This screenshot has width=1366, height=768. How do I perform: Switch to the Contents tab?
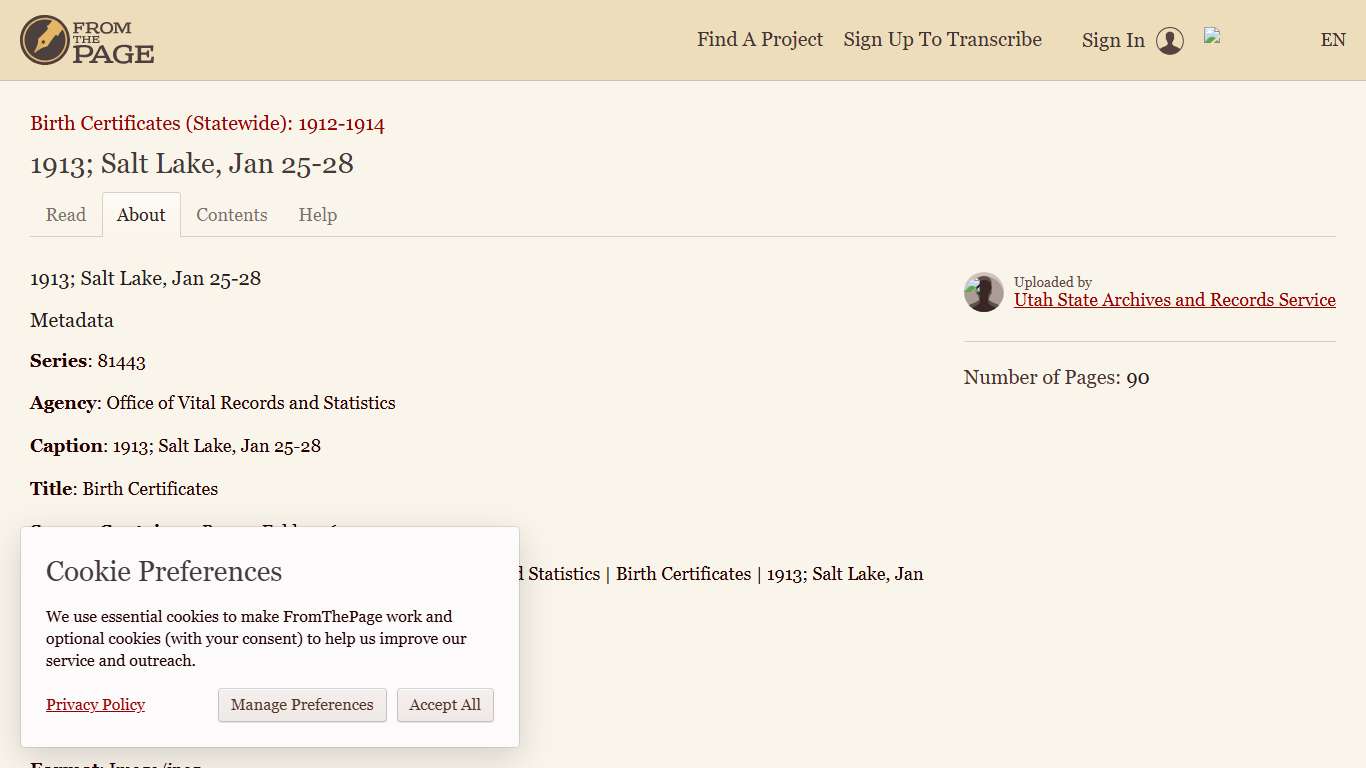(231, 215)
